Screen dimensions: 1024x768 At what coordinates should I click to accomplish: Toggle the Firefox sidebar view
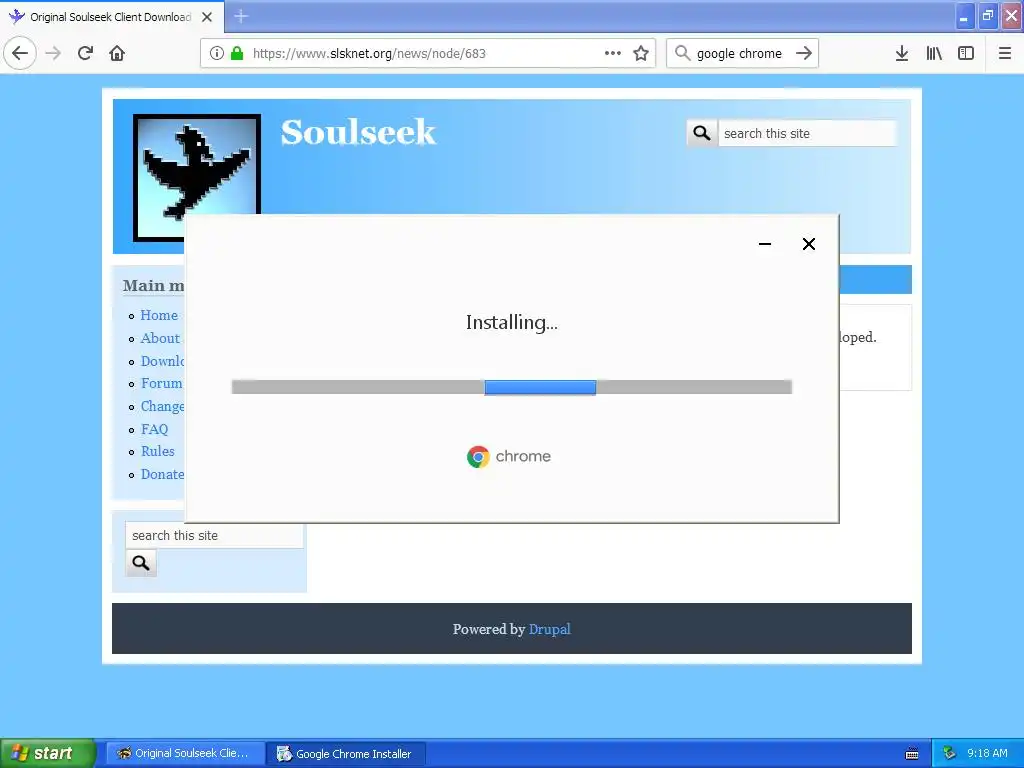[966, 53]
